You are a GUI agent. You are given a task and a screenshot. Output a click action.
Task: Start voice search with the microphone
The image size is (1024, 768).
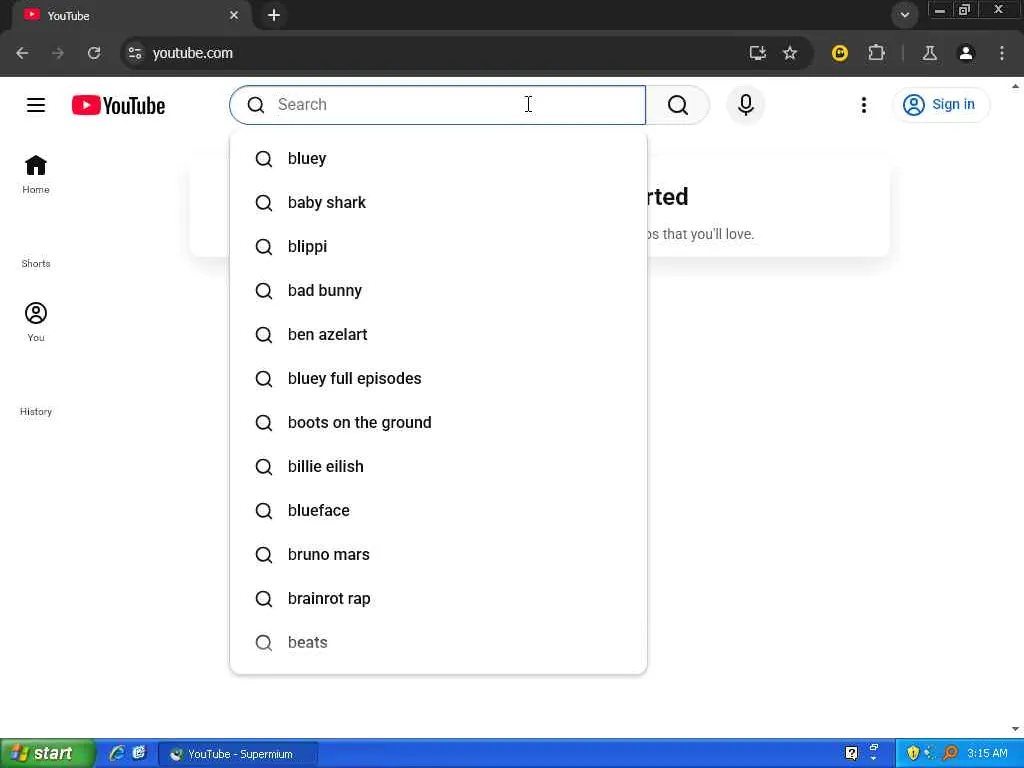click(745, 104)
